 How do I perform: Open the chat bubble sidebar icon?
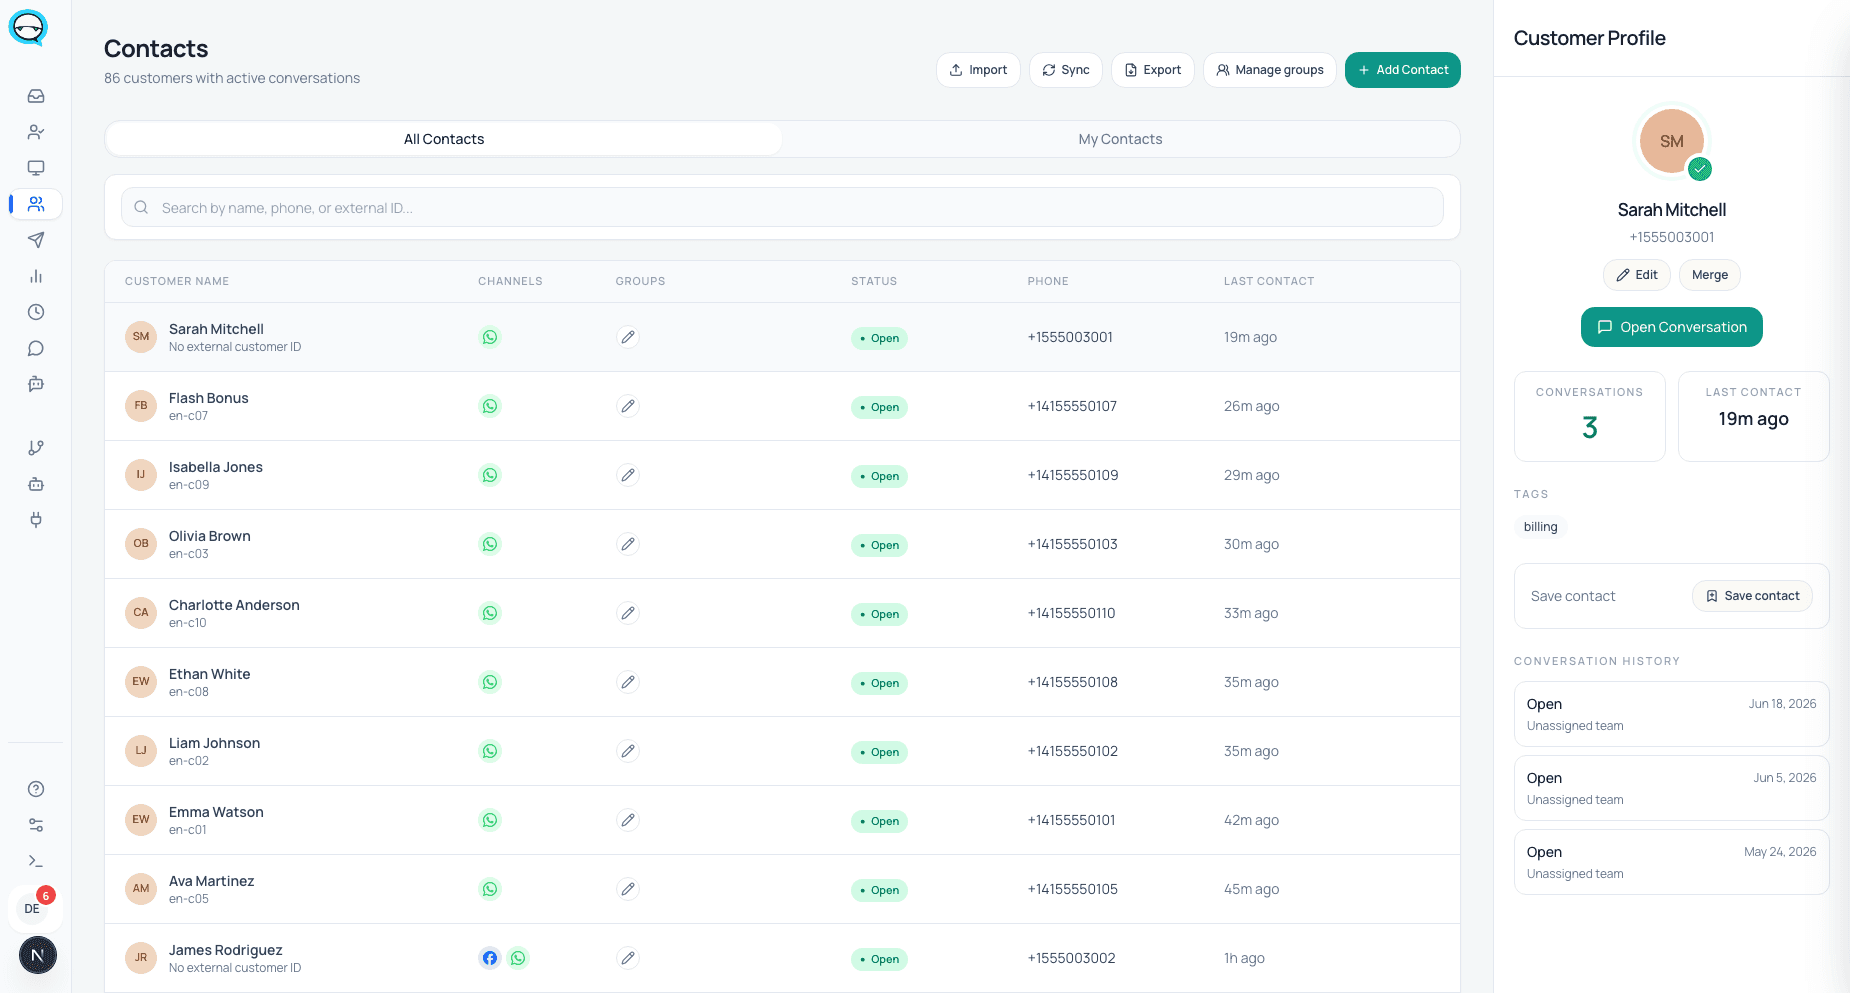[36, 348]
